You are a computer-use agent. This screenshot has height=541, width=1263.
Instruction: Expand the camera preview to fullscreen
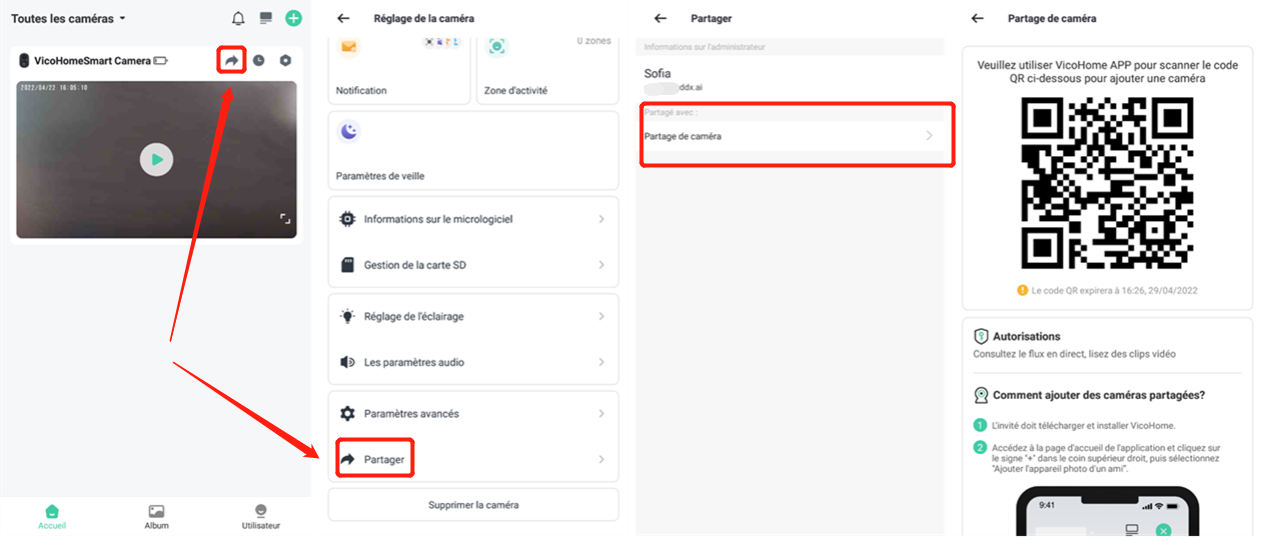(285, 219)
